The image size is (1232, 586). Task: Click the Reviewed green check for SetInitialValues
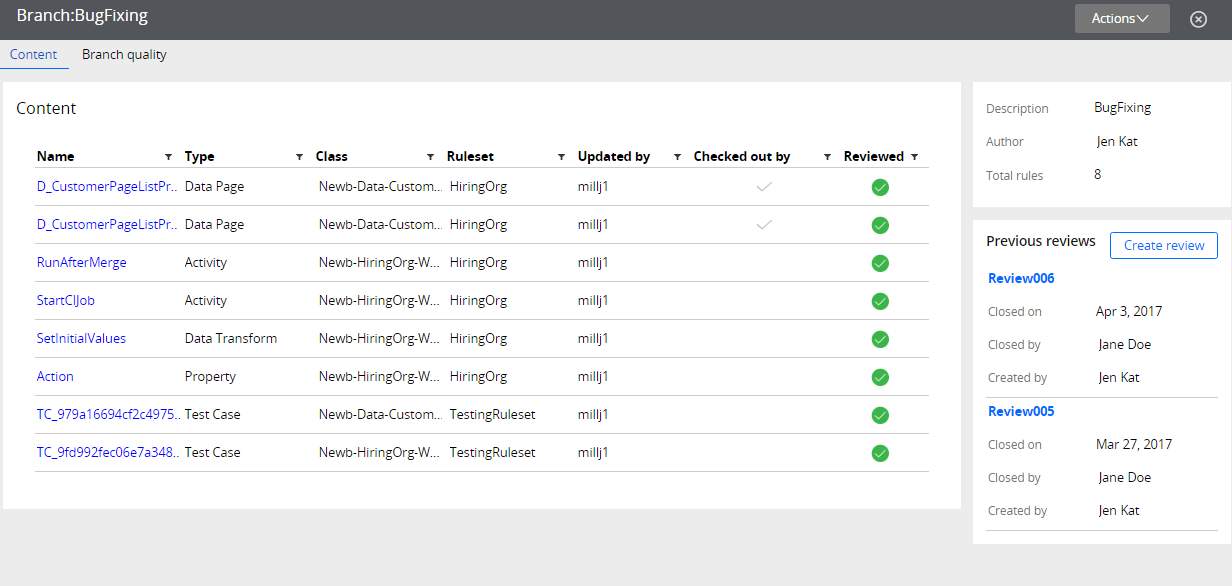tap(880, 339)
